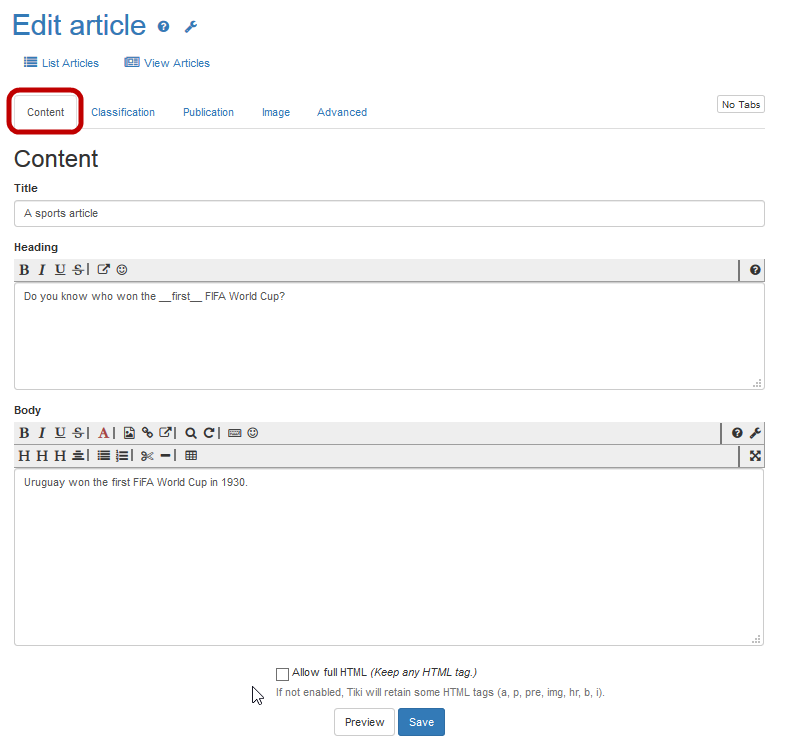Viewport: 785px width, 742px height.
Task: Click Bold in the Body toolbar
Action: [24, 433]
